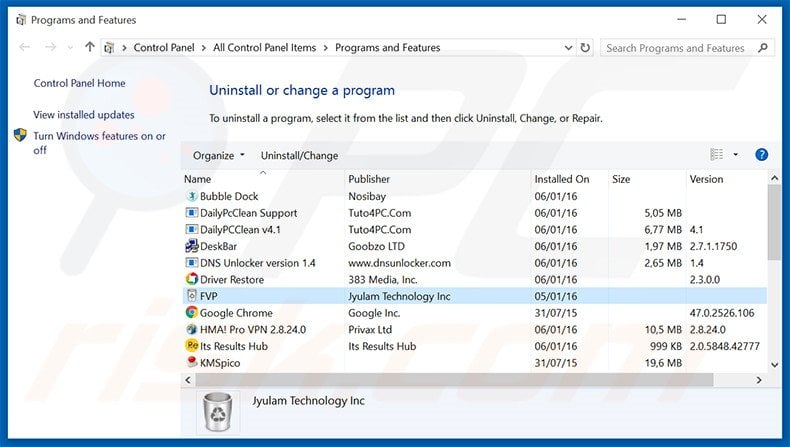This screenshot has width=790, height=447.
Task: Click the Google Chrome icon
Action: coord(191,312)
